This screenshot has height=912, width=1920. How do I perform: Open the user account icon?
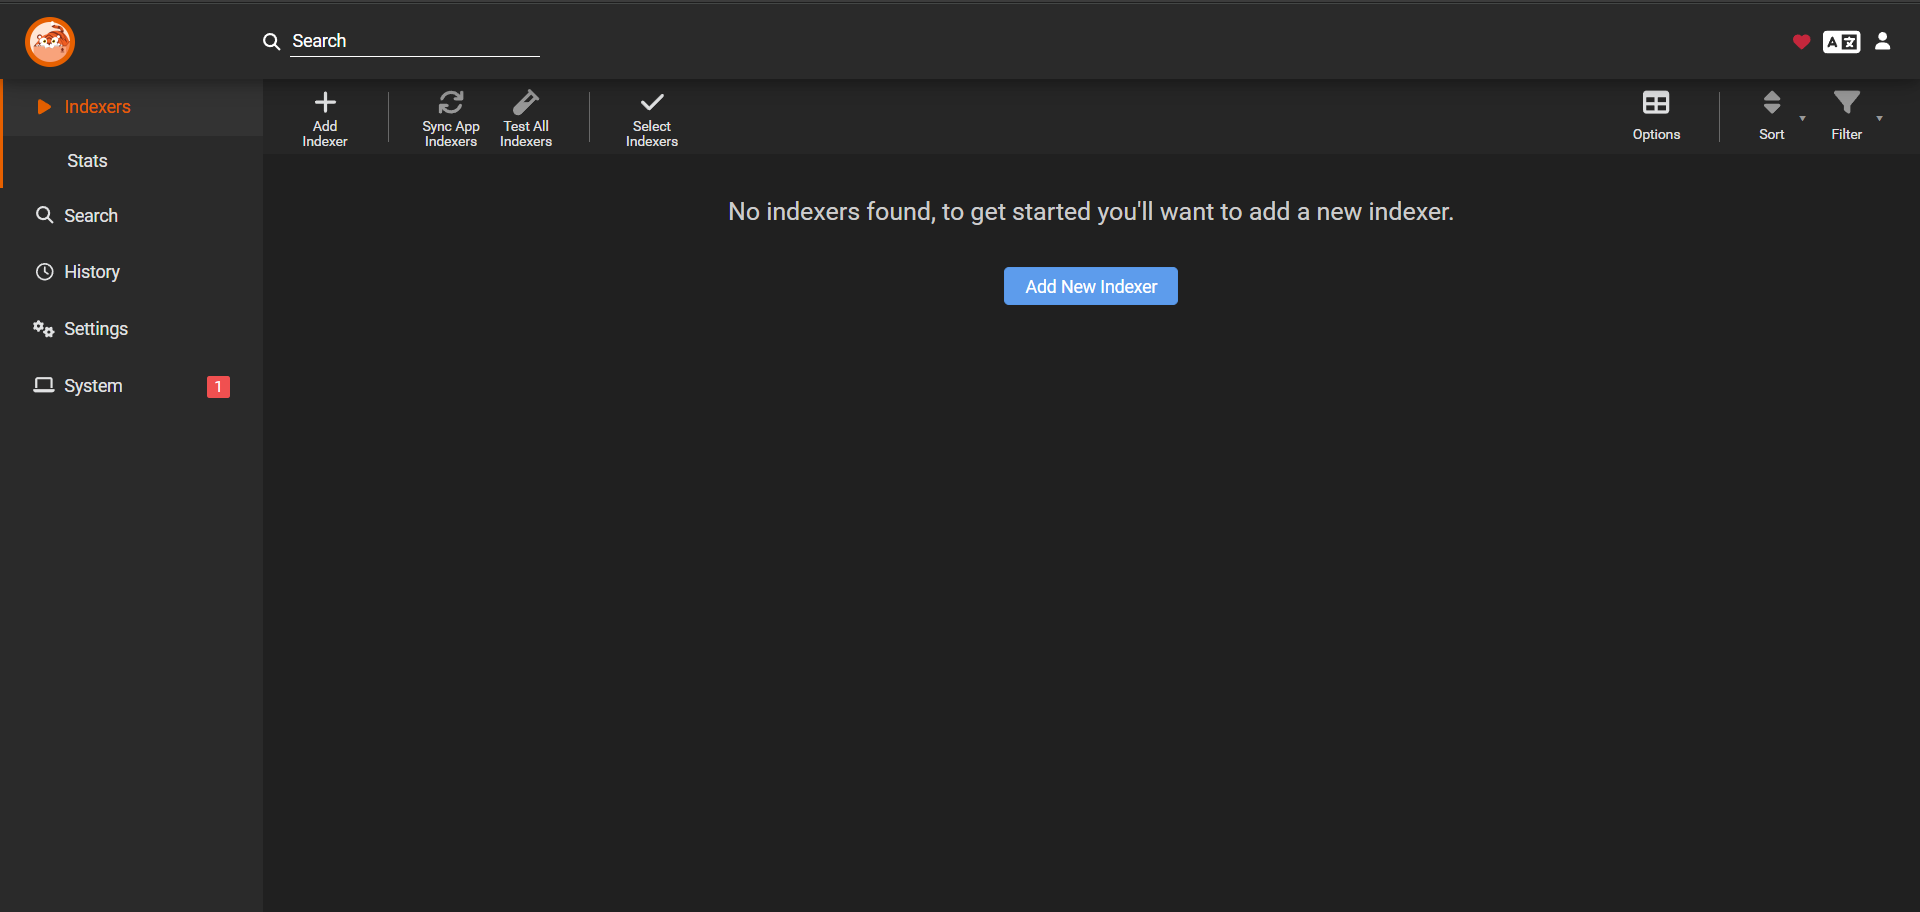[1882, 41]
